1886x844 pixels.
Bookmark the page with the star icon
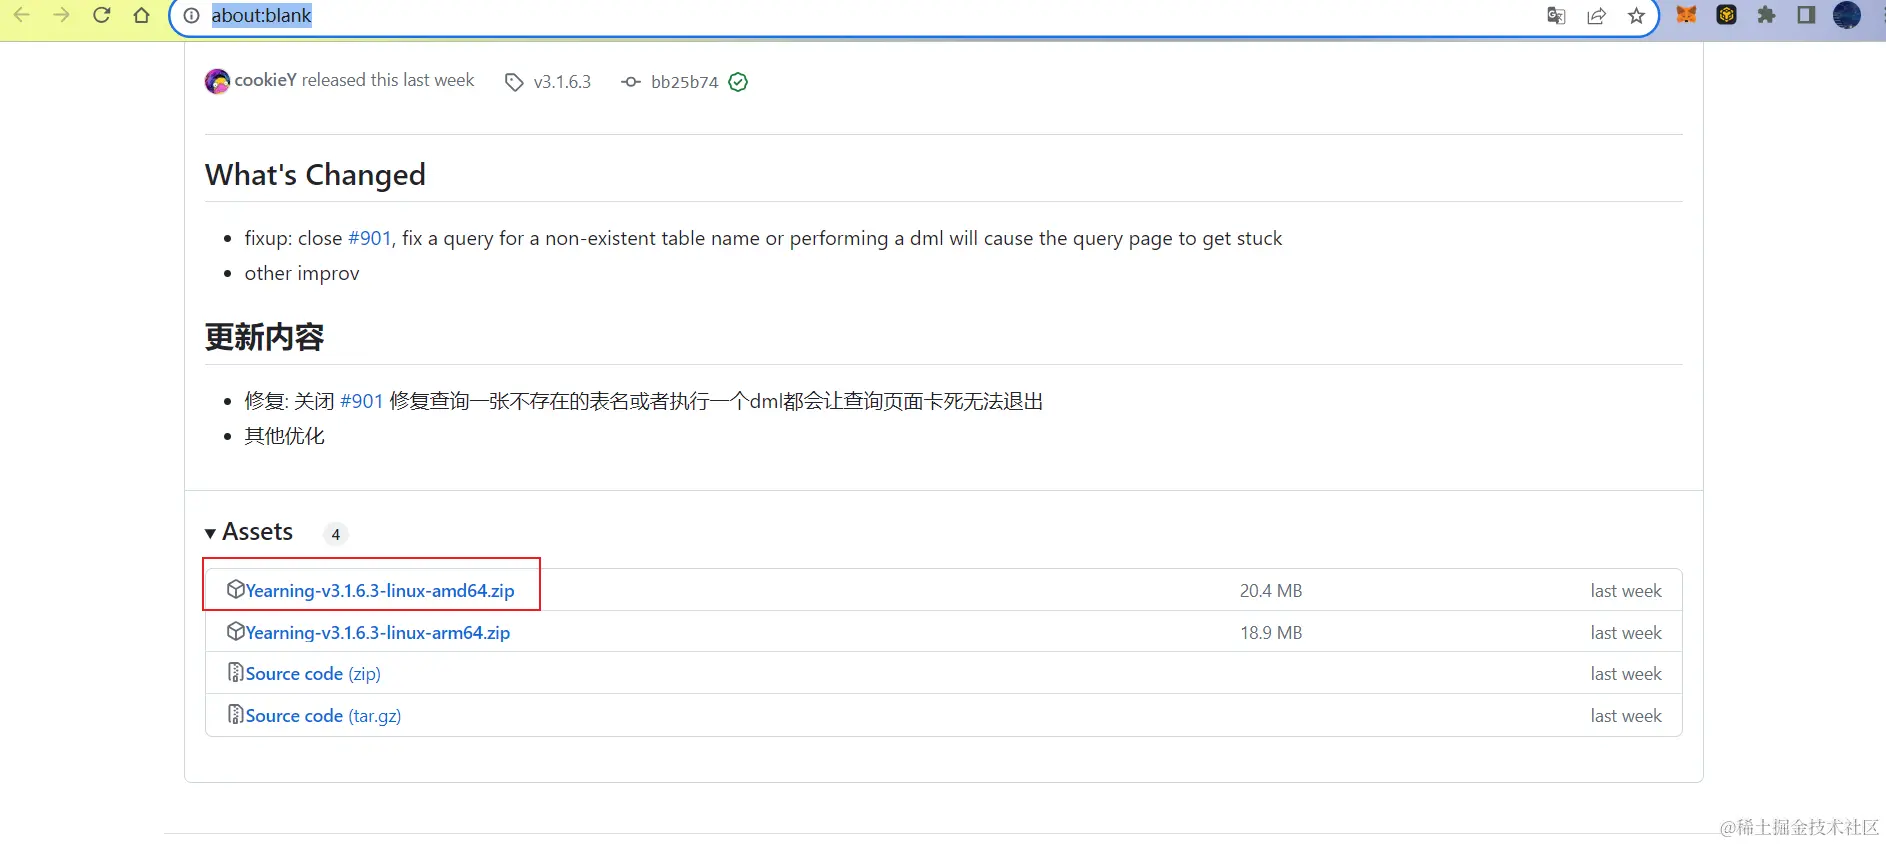[1636, 16]
